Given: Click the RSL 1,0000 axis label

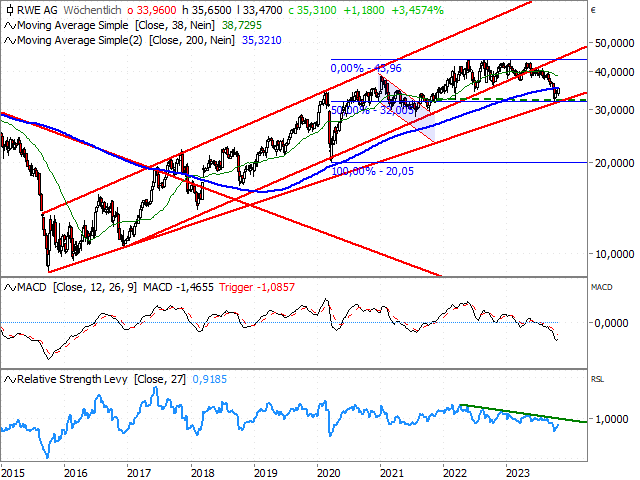Looking at the screenshot, I should click(611, 419).
